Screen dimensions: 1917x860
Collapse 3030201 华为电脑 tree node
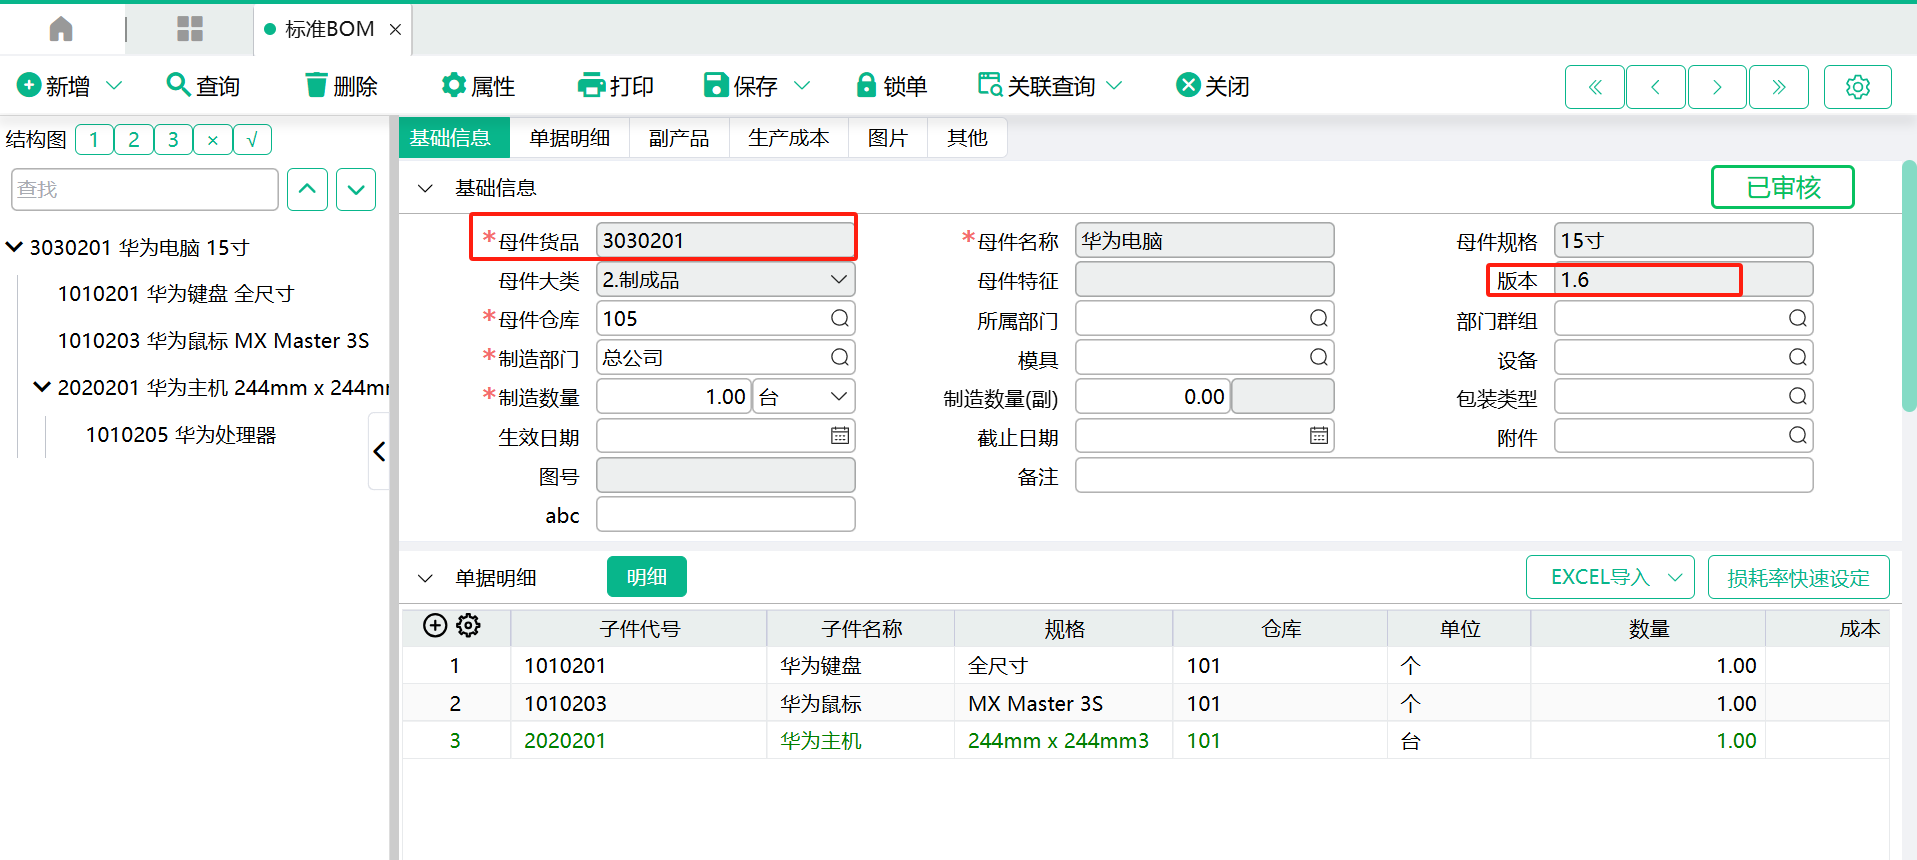click(x=15, y=247)
